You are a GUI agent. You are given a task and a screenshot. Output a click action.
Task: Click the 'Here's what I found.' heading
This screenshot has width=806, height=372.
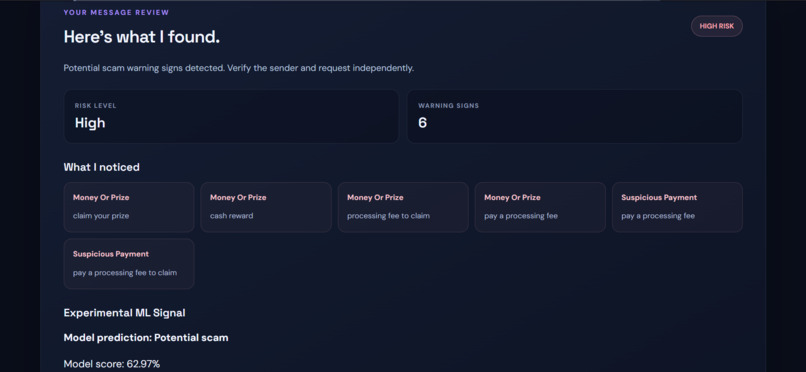142,37
